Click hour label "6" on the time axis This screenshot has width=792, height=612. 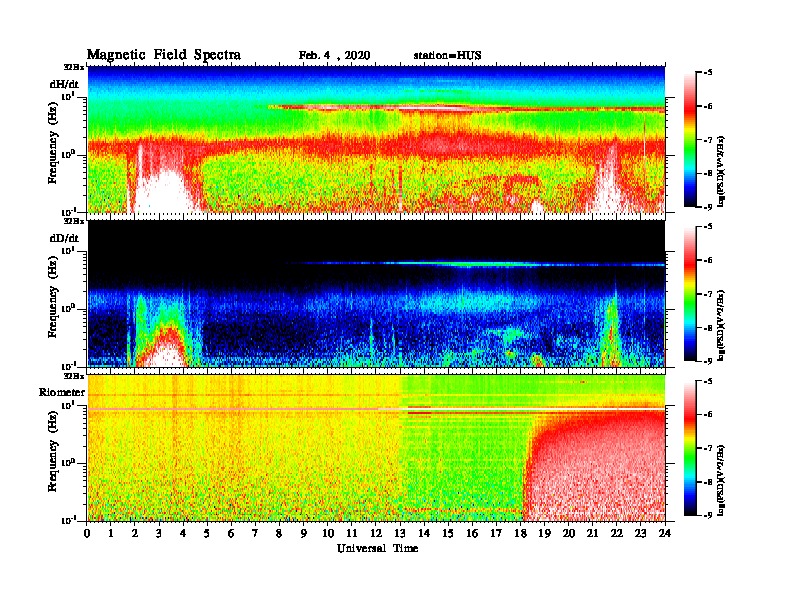[231, 534]
